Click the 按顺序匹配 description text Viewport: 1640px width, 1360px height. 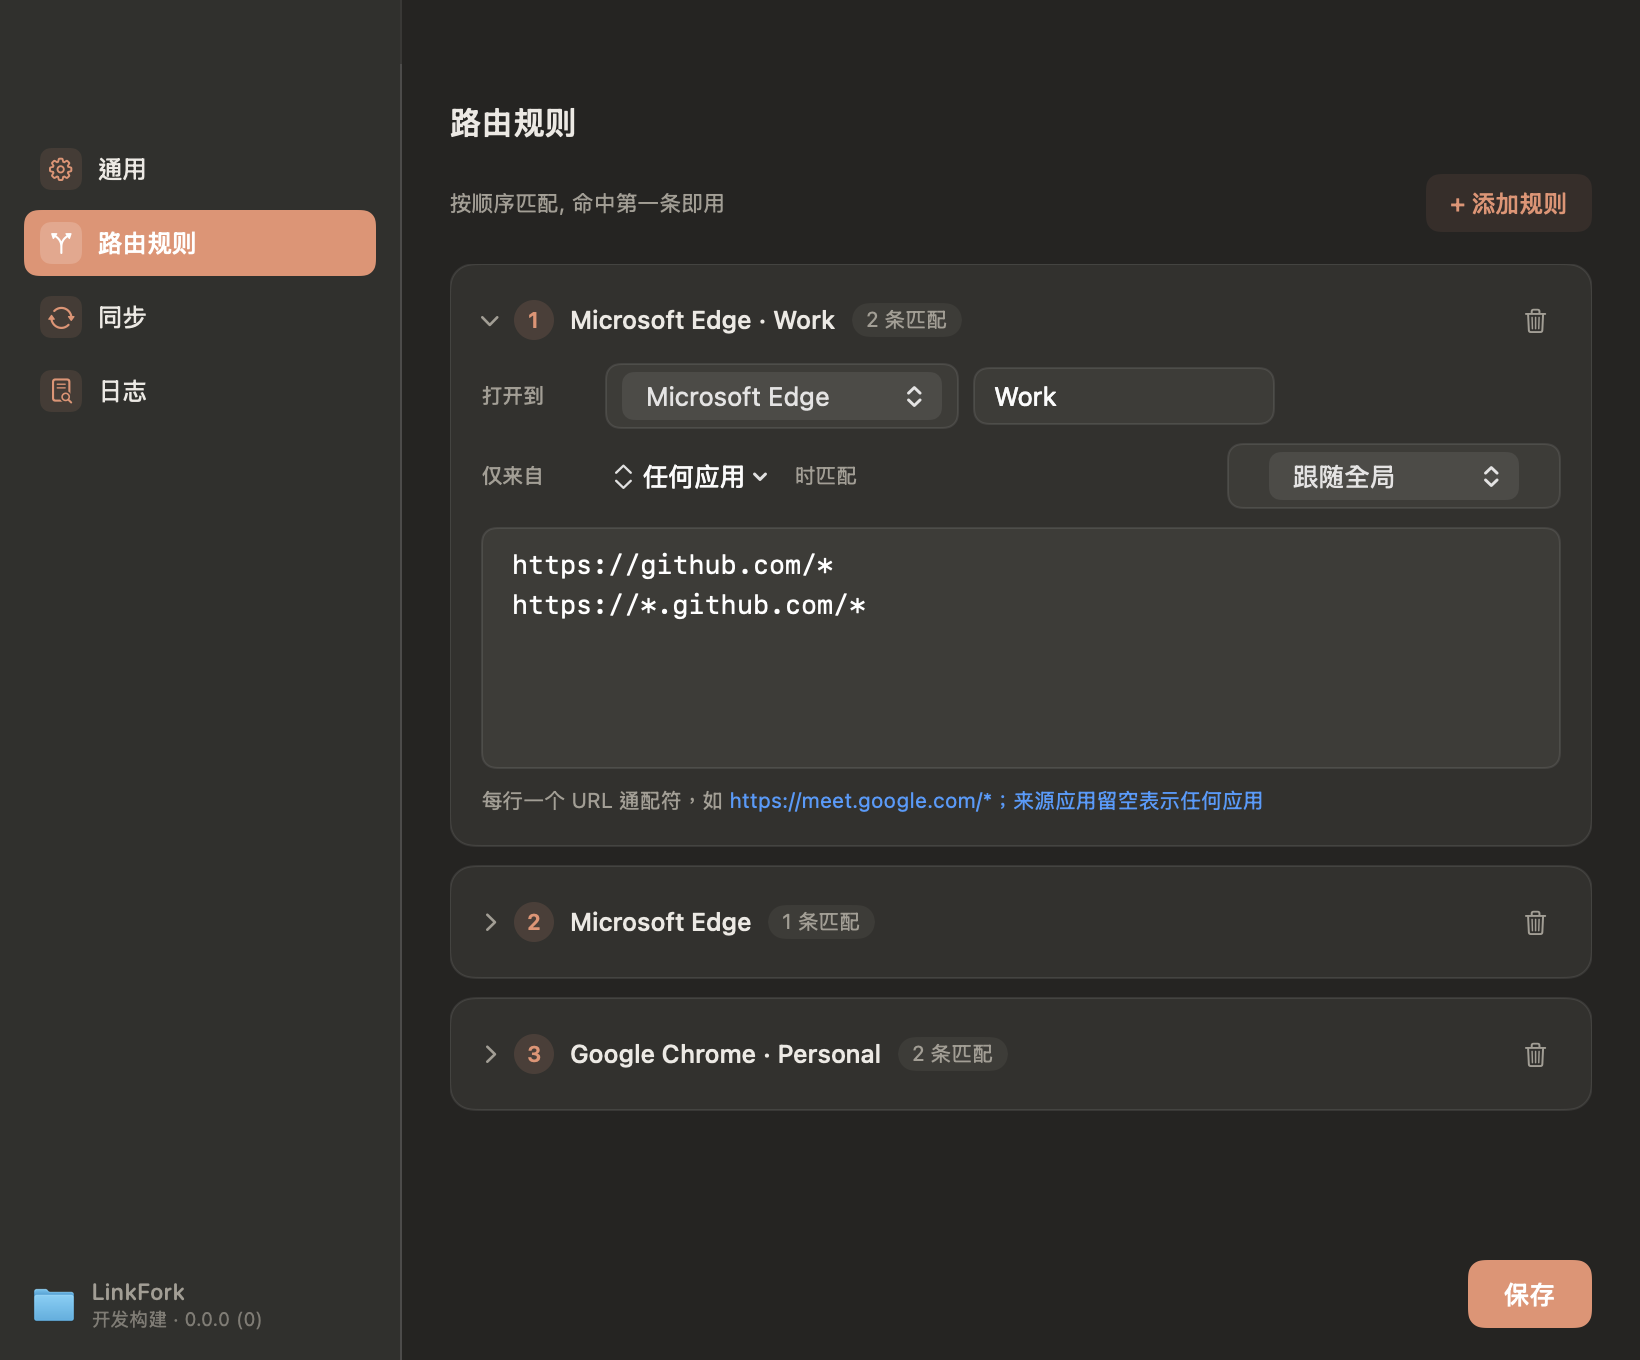(587, 204)
